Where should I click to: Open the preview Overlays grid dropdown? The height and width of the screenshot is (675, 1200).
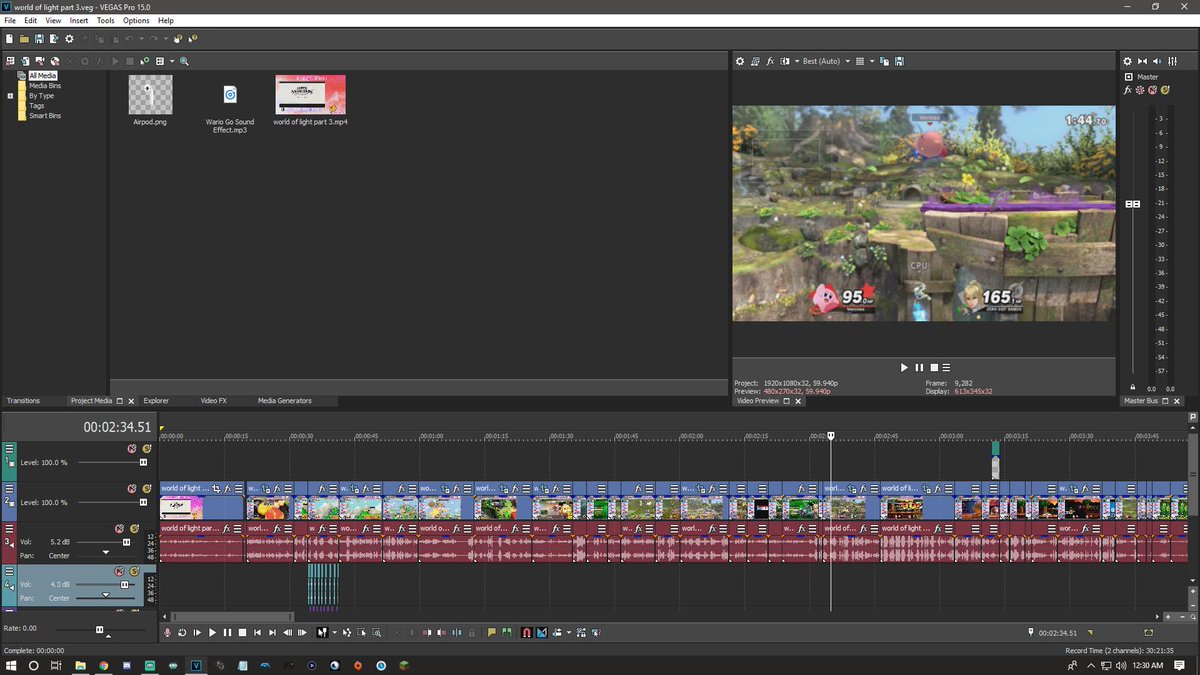point(872,61)
